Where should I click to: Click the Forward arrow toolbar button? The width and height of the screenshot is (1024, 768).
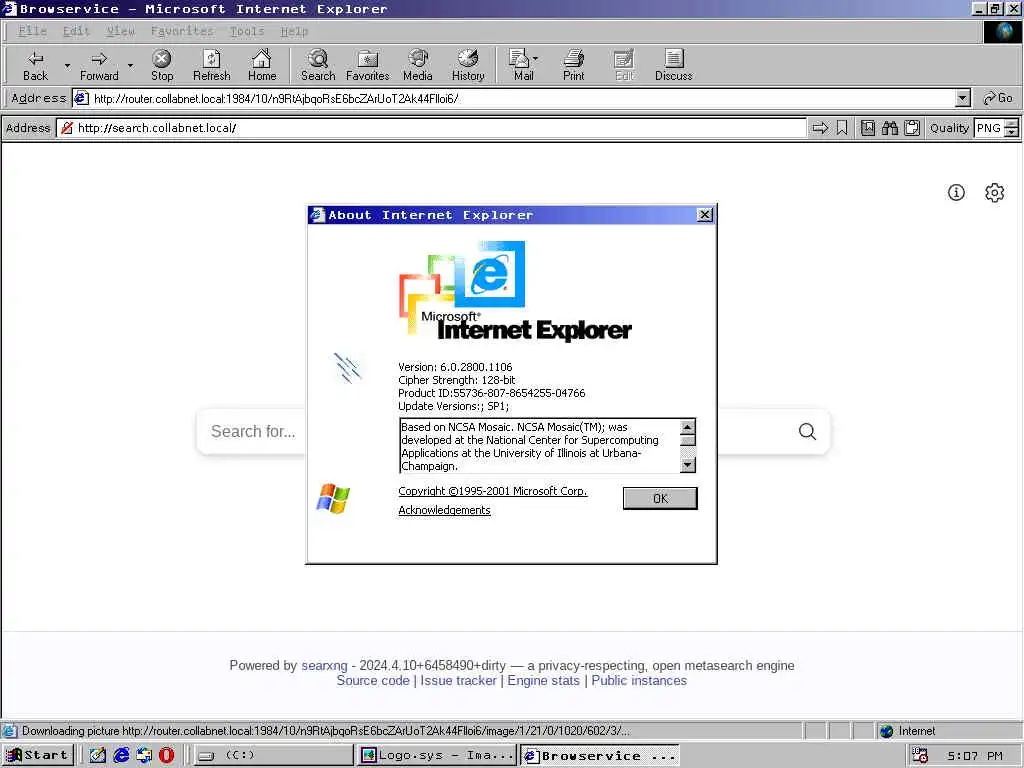(99, 65)
